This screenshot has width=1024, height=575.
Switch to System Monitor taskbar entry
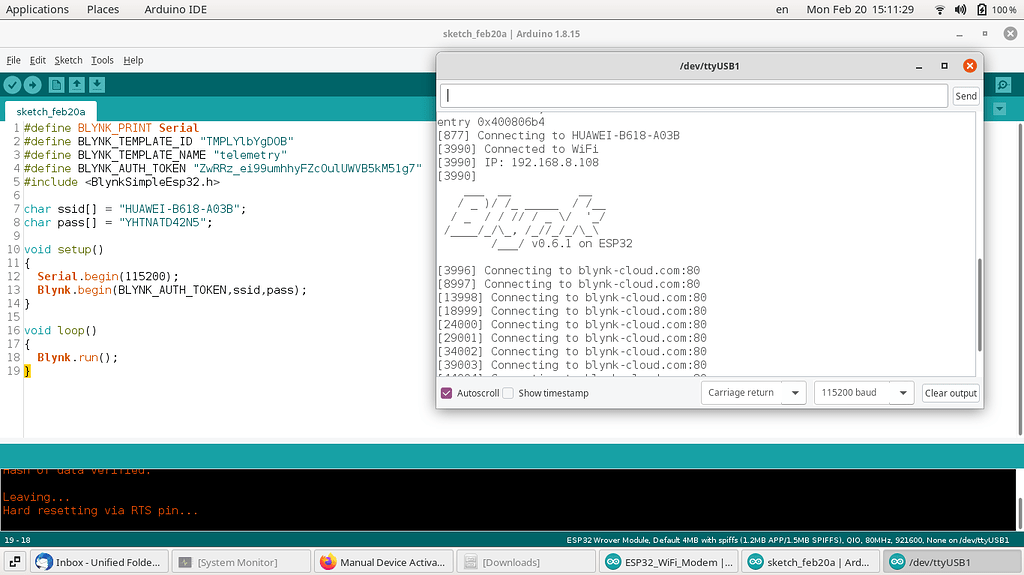coord(242,562)
